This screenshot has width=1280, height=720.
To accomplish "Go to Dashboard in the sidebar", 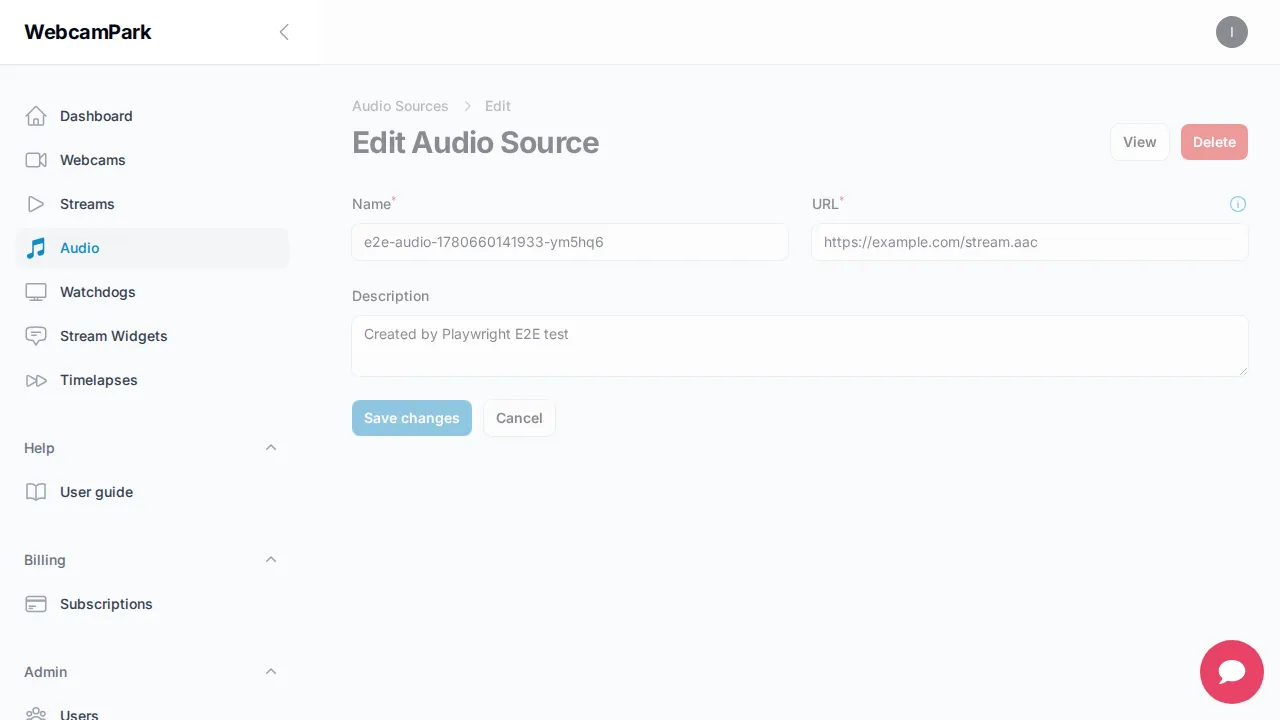I will [x=152, y=116].
